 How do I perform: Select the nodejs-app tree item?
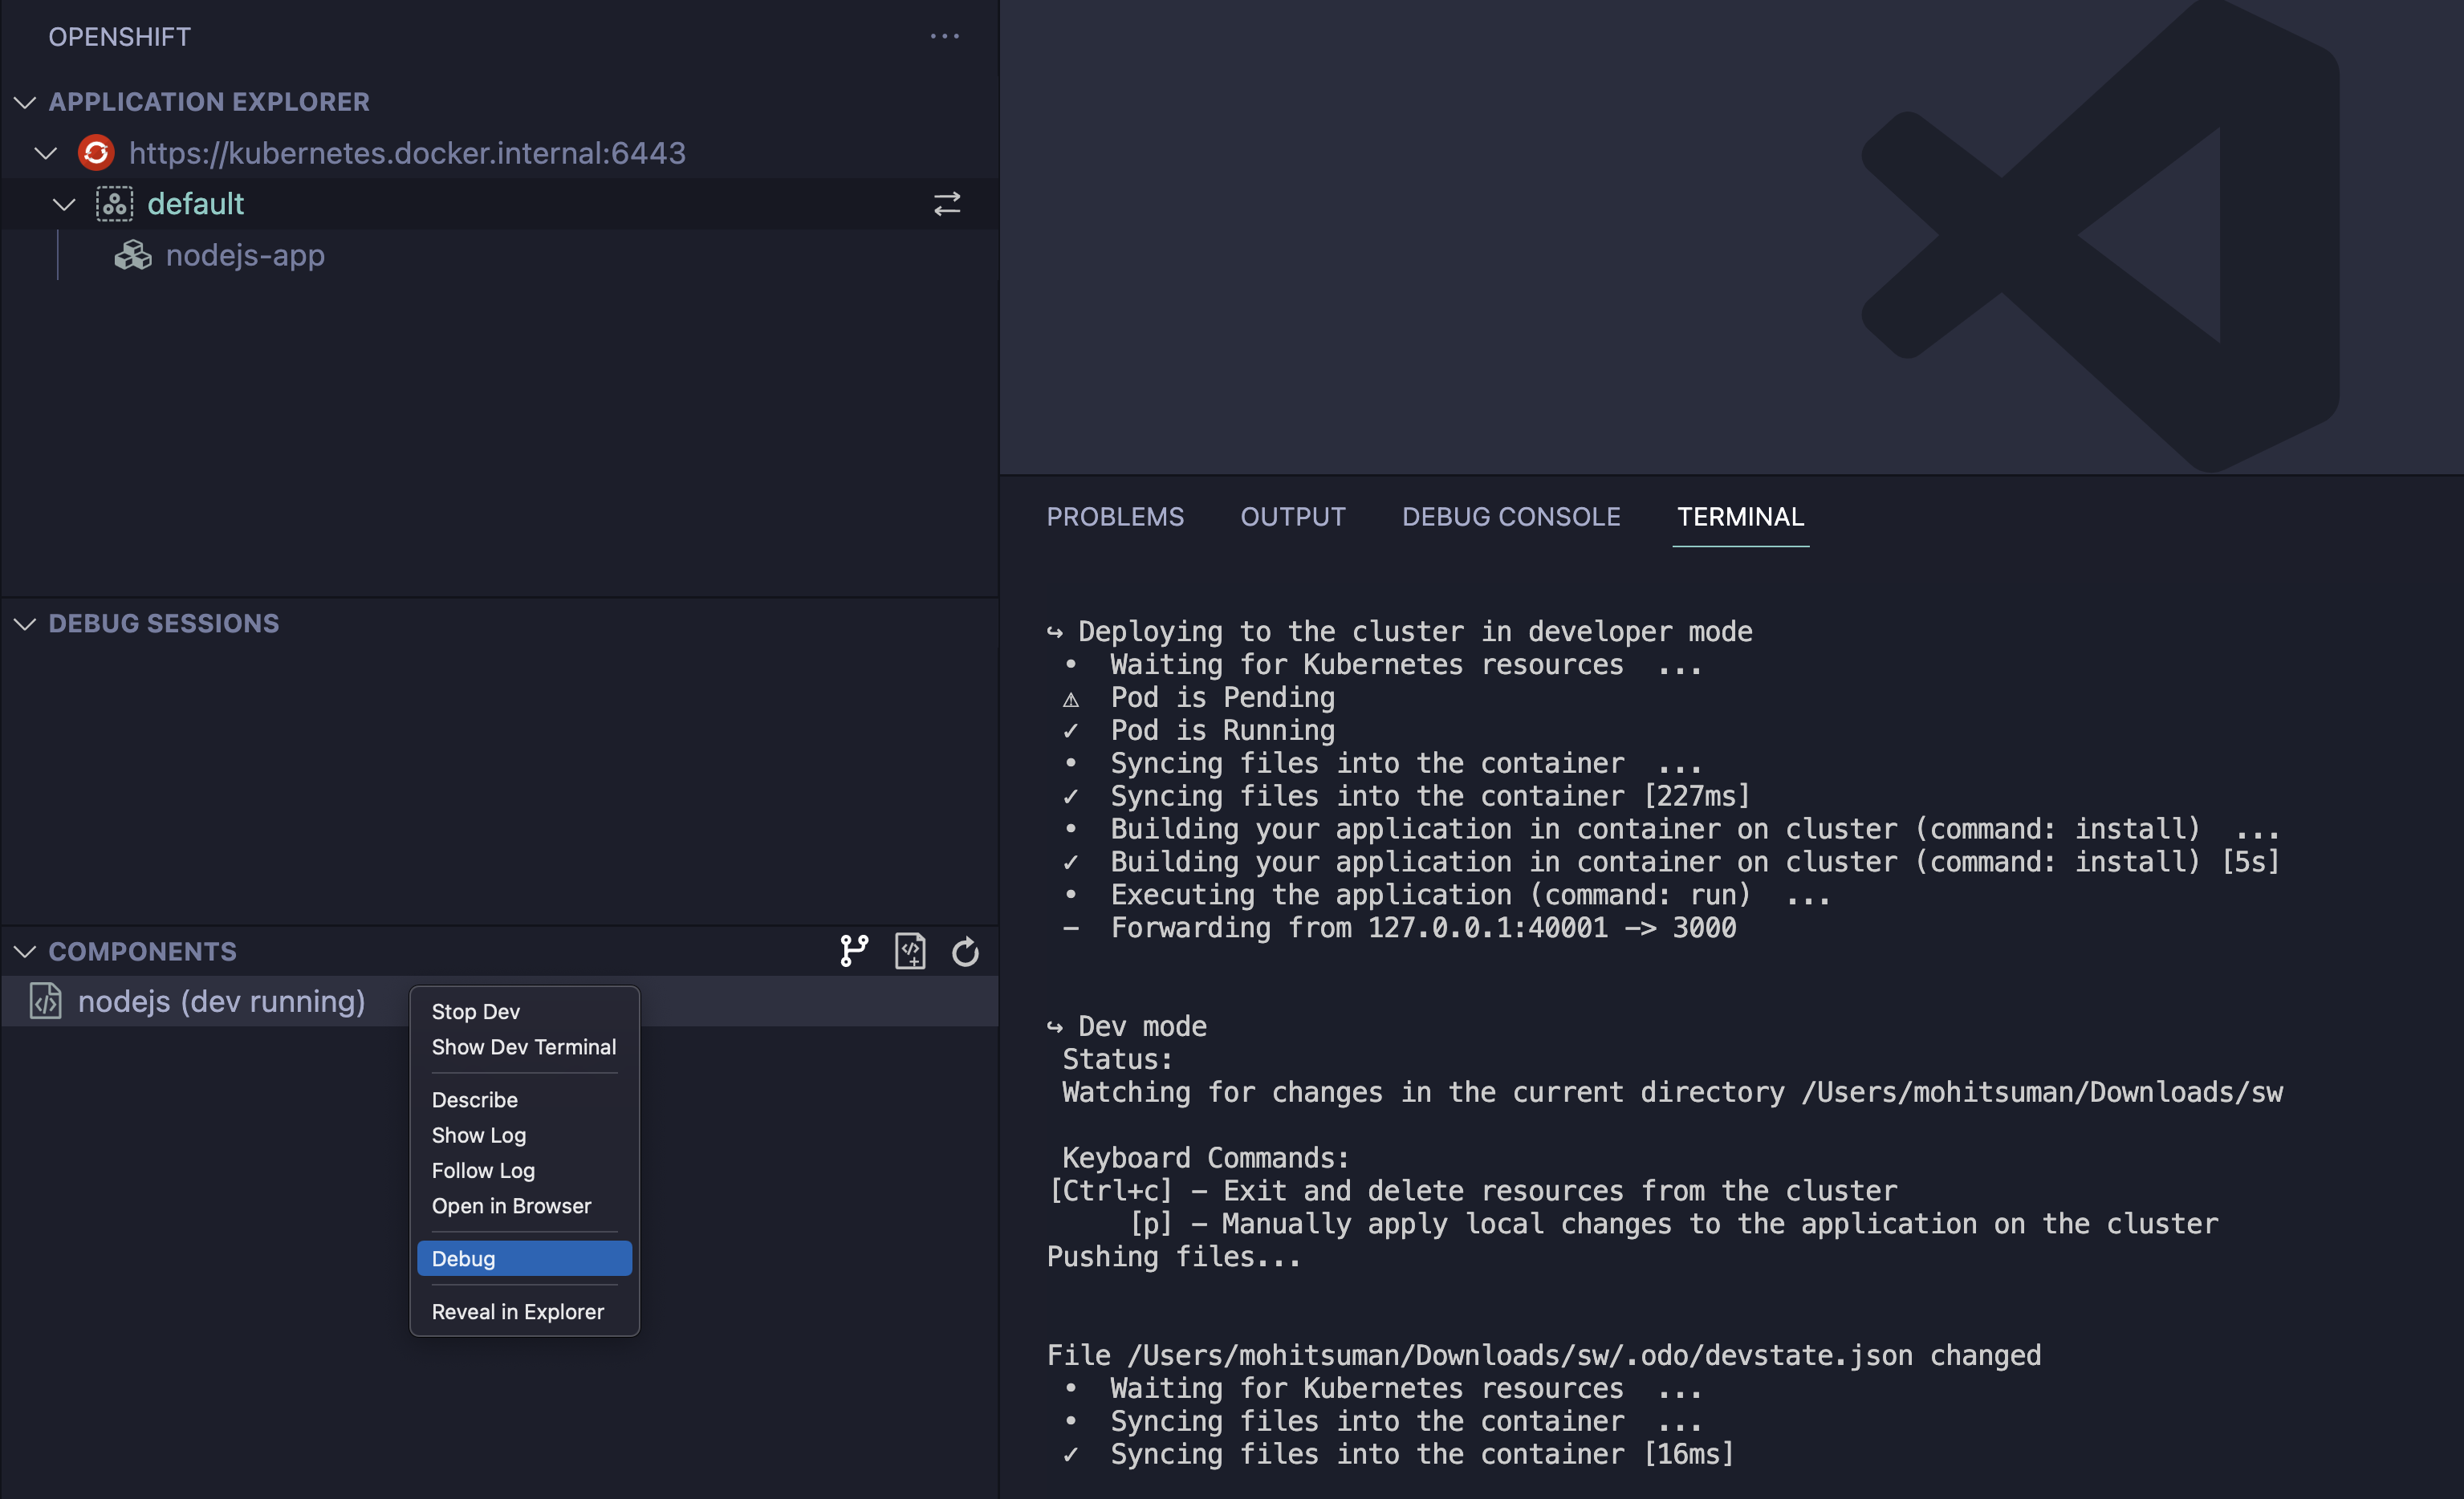245,256
